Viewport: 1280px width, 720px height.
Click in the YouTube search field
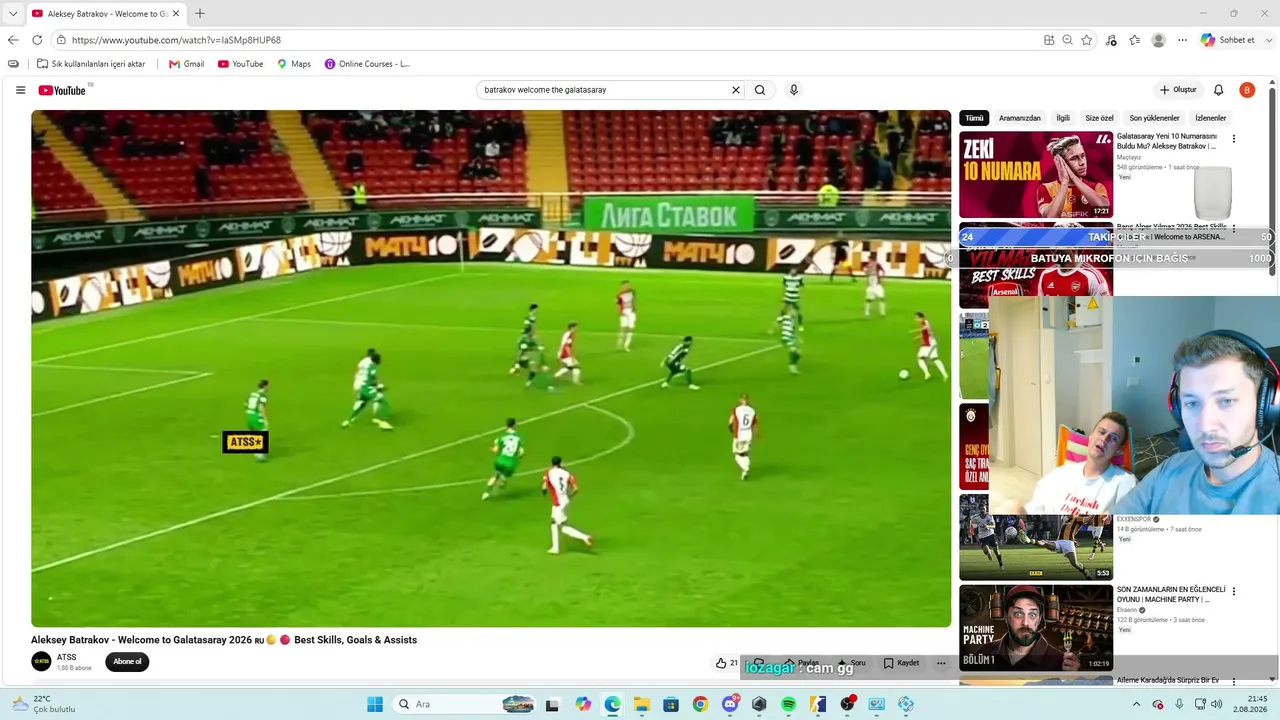click(x=604, y=90)
